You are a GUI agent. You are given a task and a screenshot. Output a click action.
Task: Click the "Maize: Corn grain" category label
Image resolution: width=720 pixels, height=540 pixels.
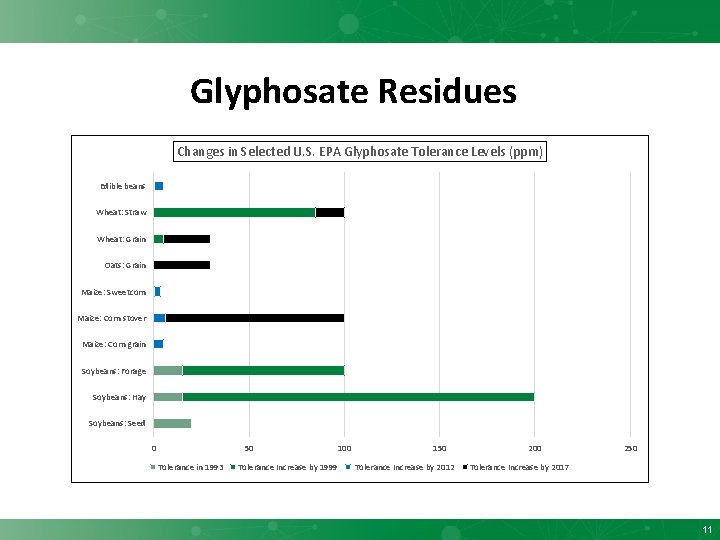coord(114,344)
